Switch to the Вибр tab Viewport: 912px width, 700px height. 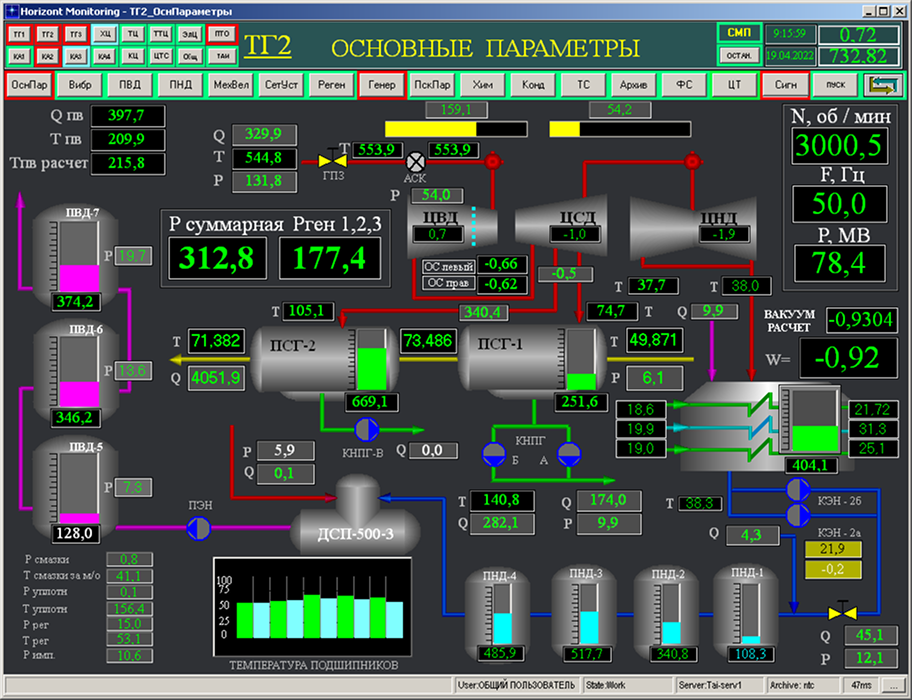tap(78, 86)
